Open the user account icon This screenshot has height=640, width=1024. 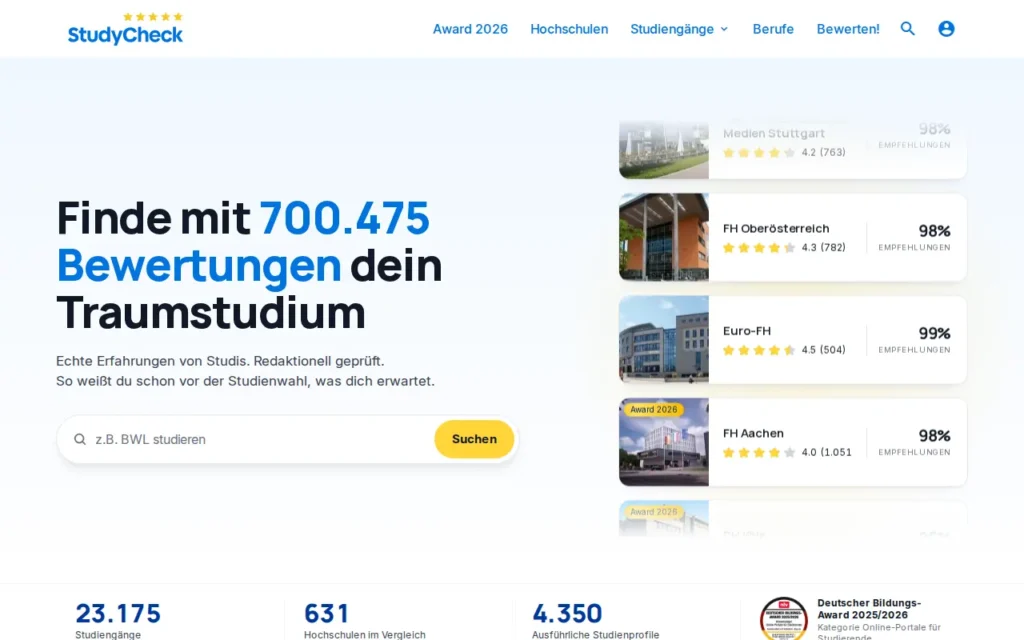tap(946, 29)
